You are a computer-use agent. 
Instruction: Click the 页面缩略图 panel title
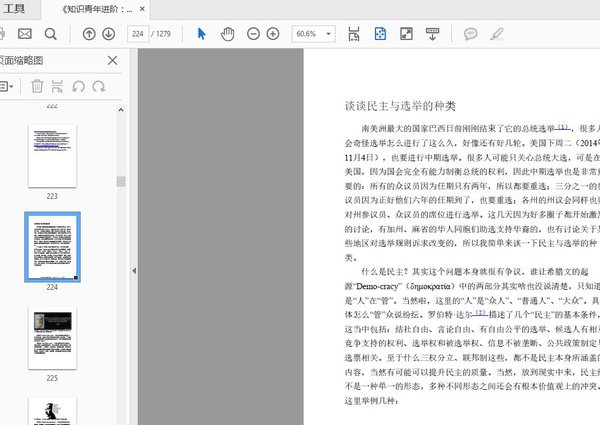(x=21, y=60)
